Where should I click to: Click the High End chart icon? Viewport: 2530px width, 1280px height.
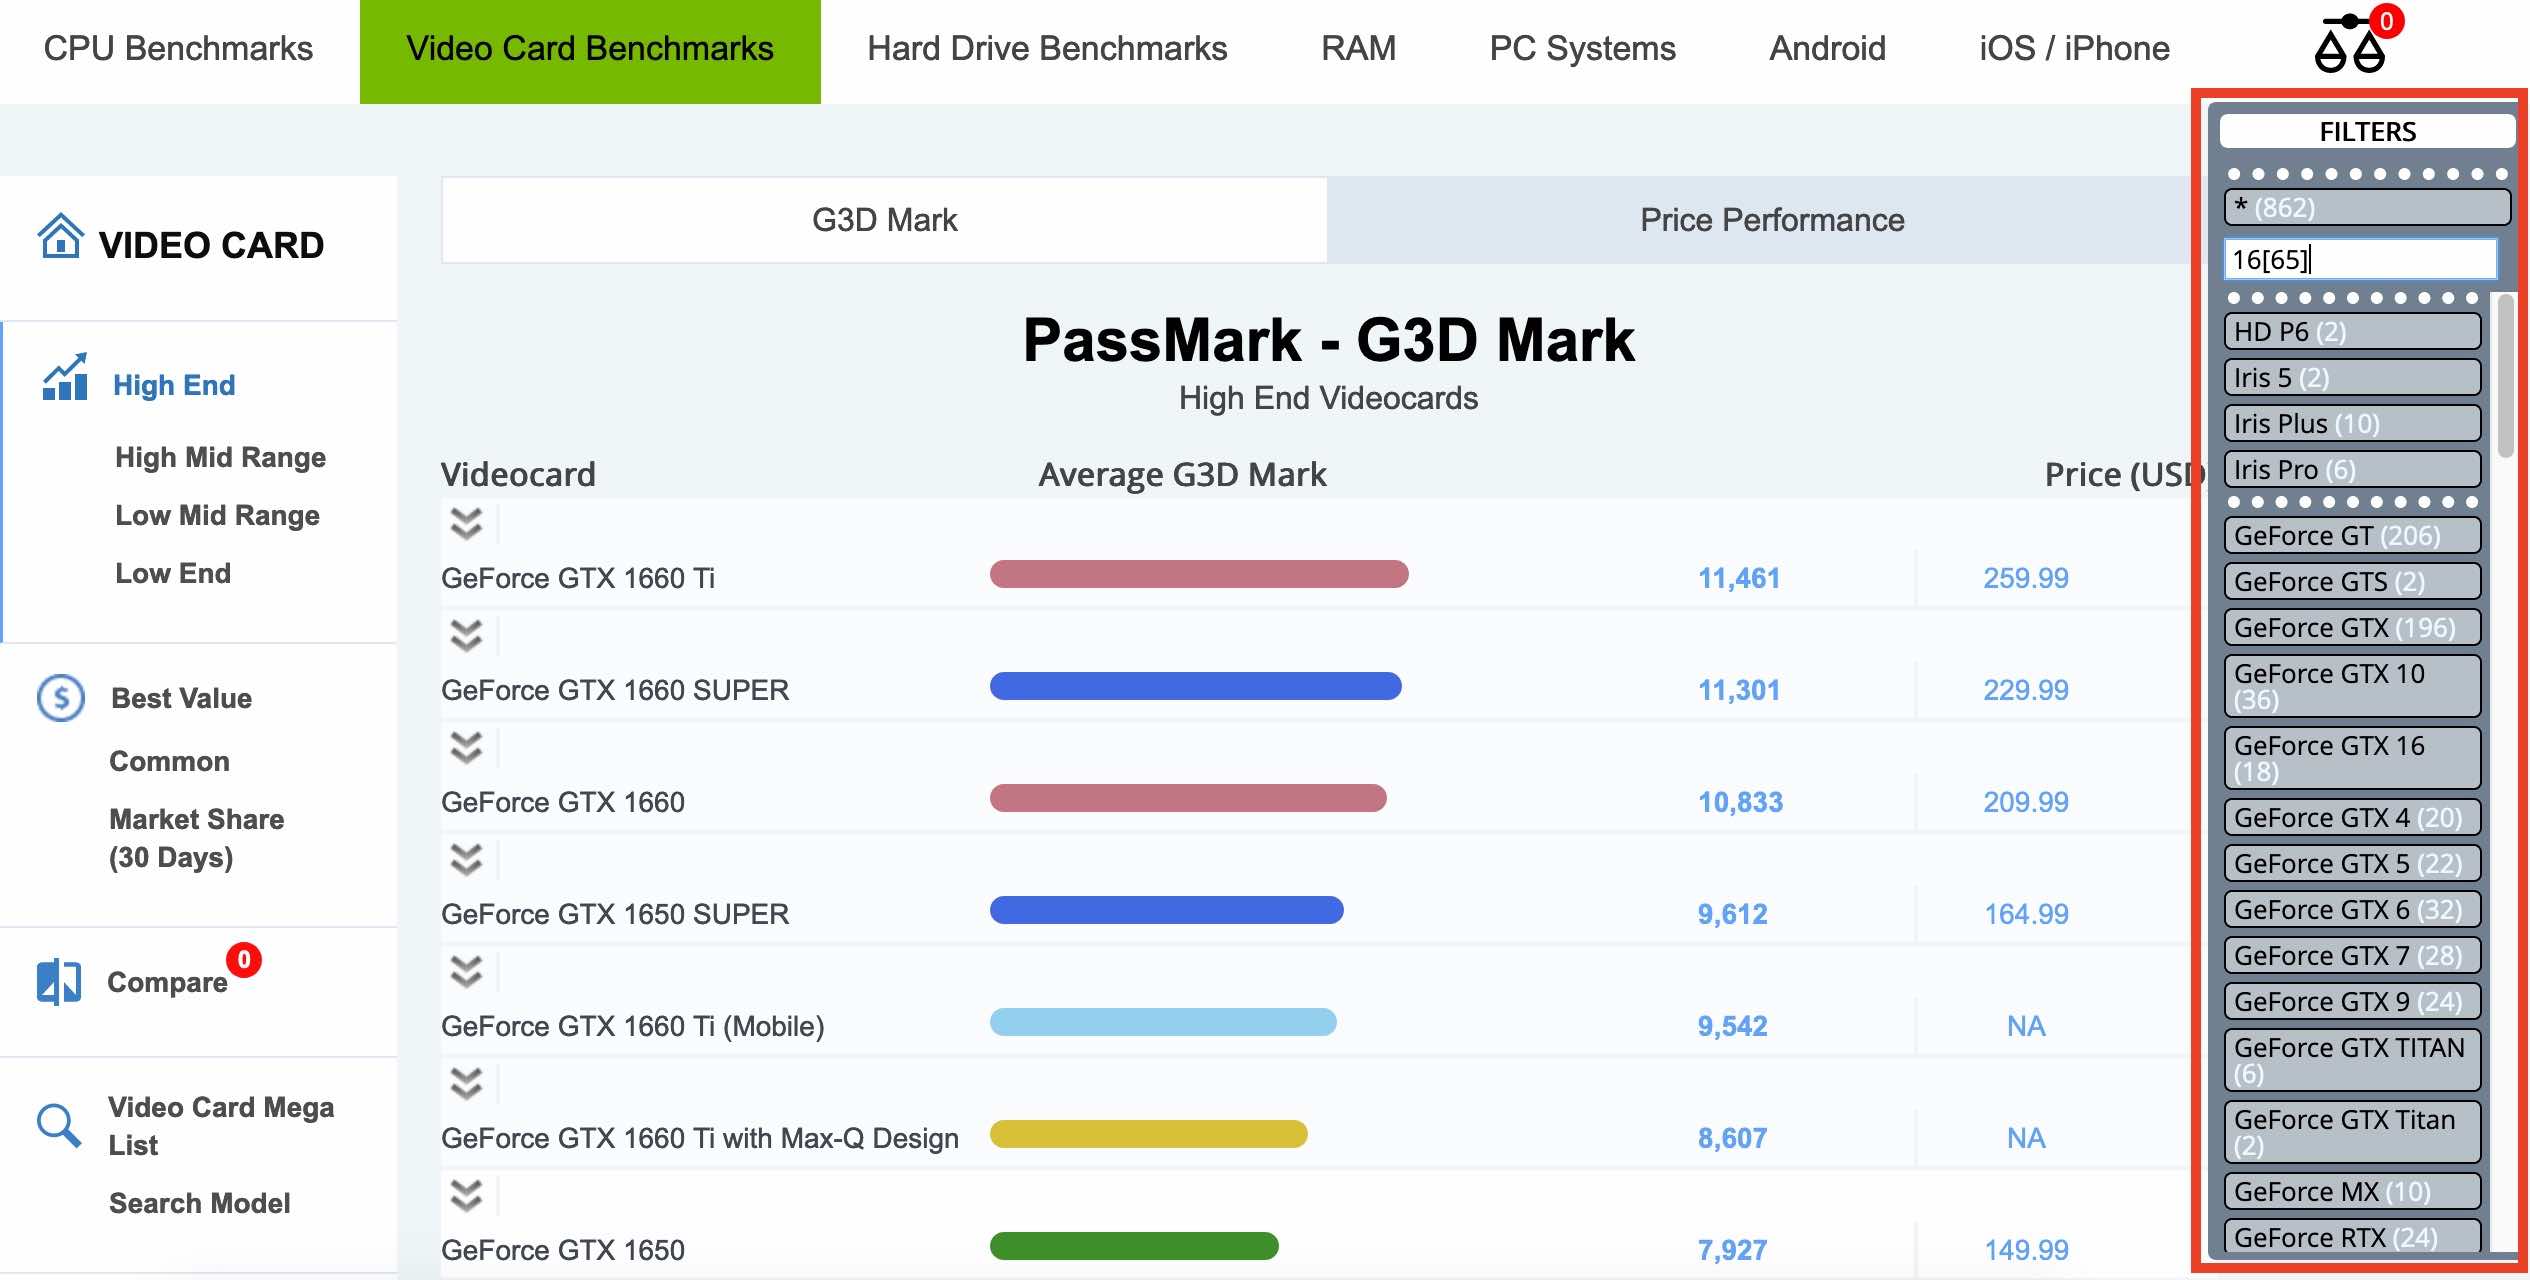pyautogui.click(x=65, y=377)
